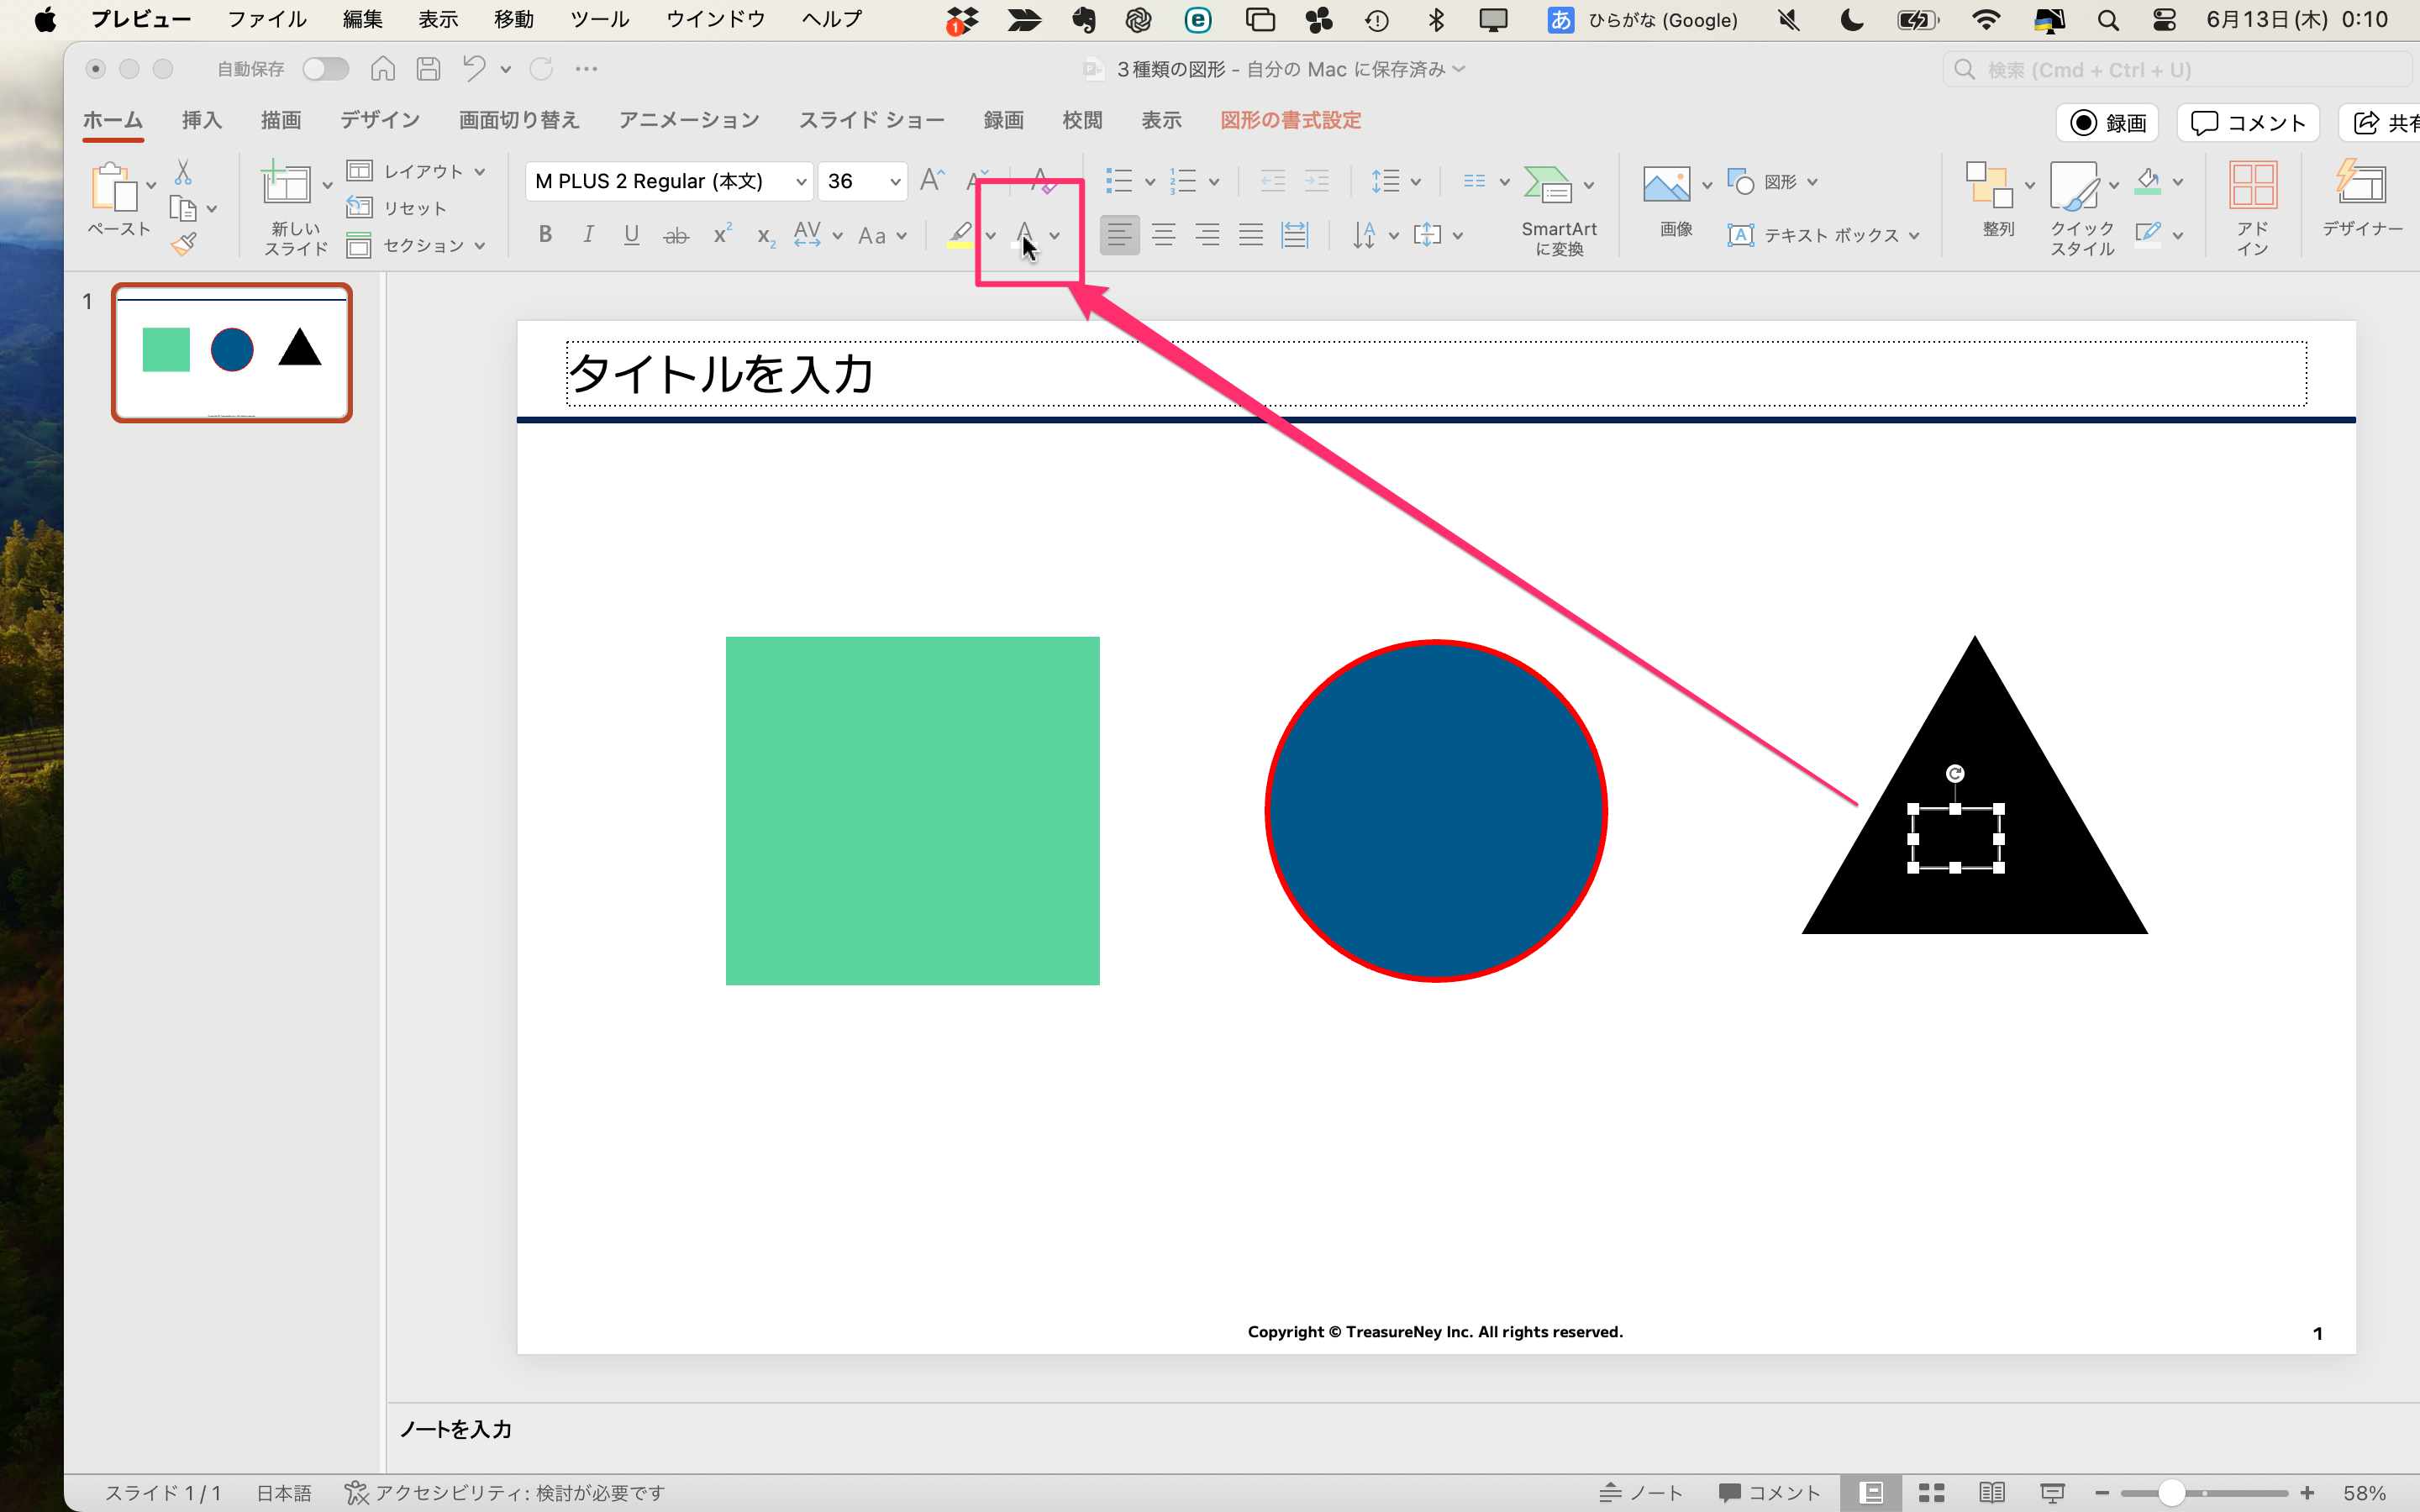Click the Increase Font Size icon
The height and width of the screenshot is (1512, 2420).
tap(932, 180)
